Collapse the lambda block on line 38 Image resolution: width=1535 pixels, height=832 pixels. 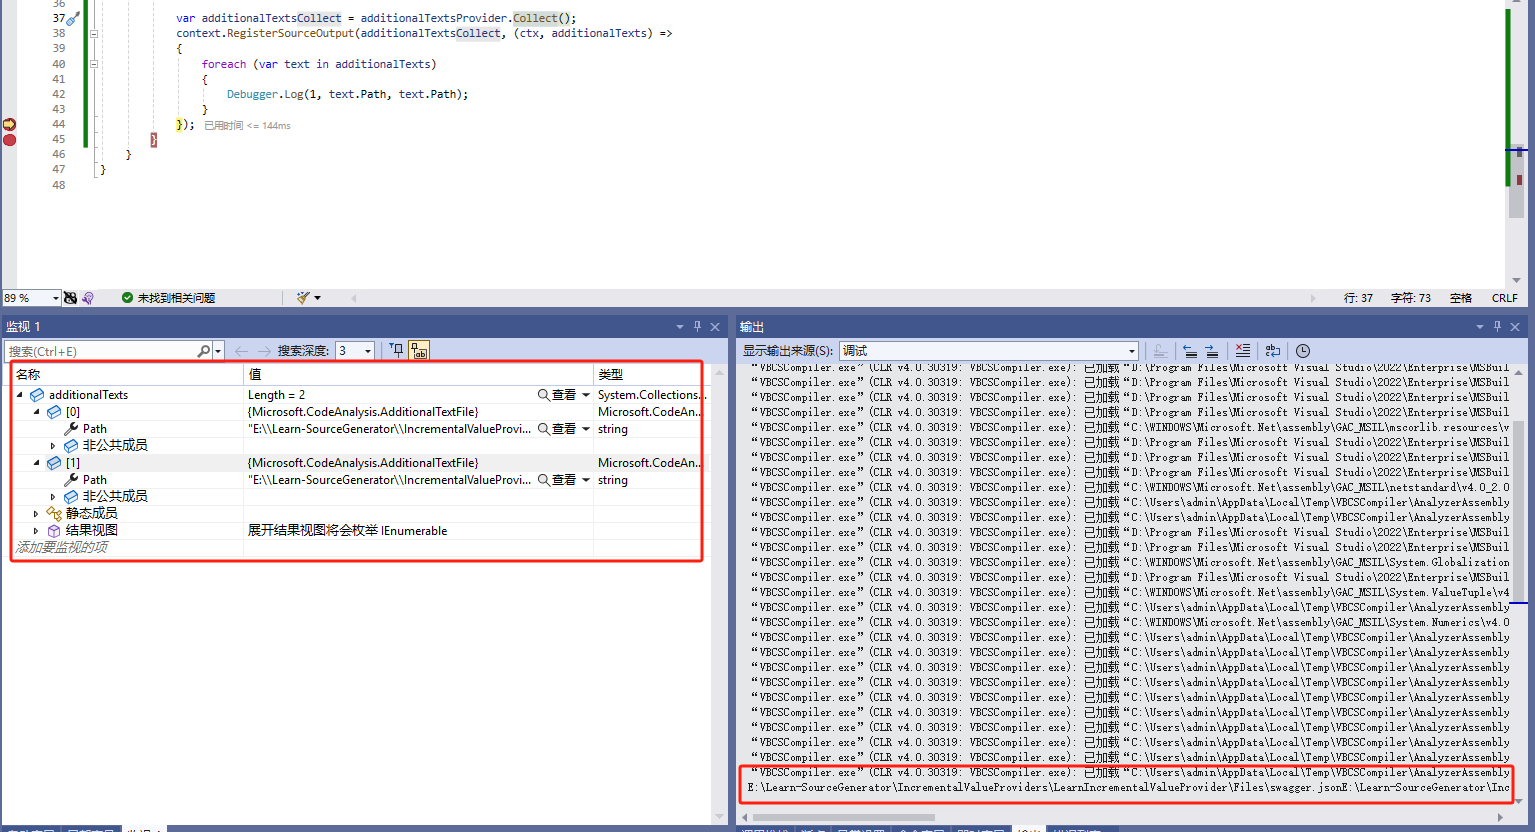(x=94, y=34)
